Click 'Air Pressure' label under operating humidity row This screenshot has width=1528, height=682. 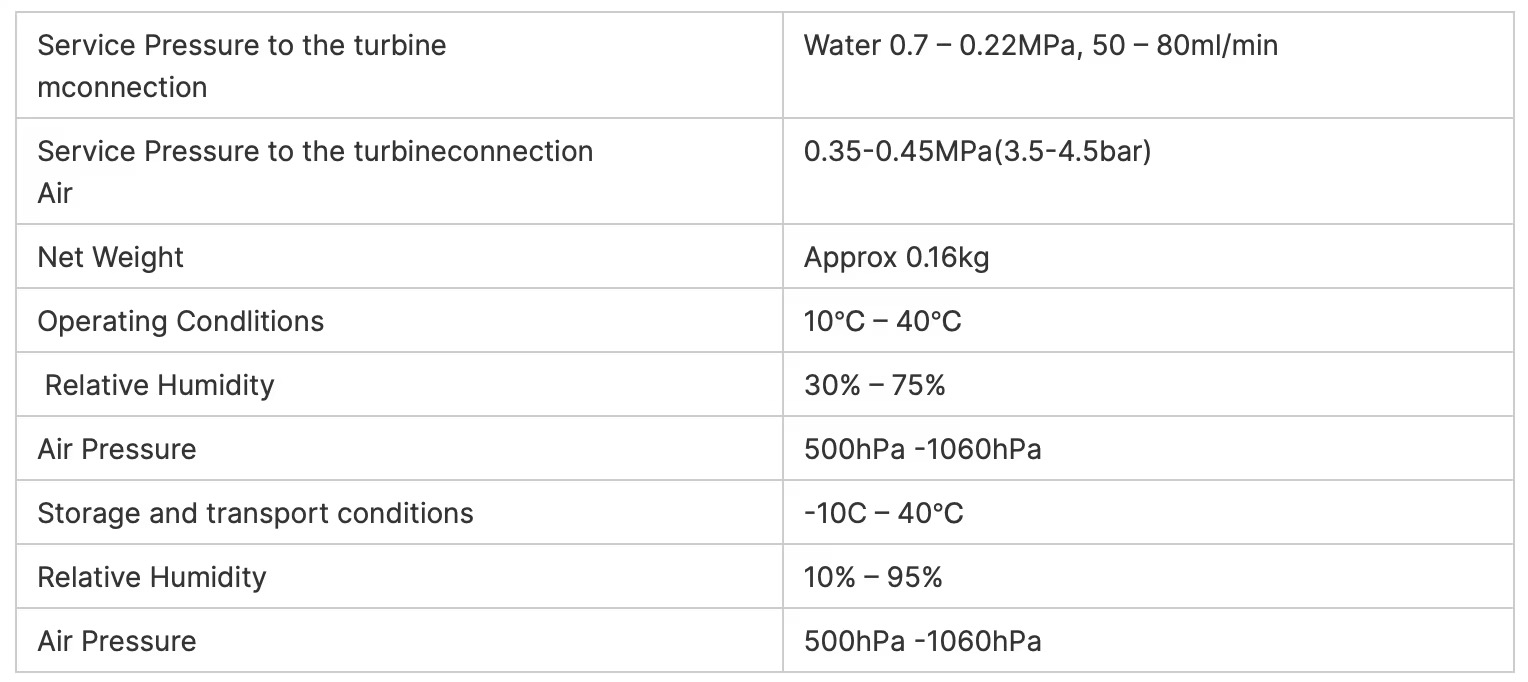[x=117, y=450]
